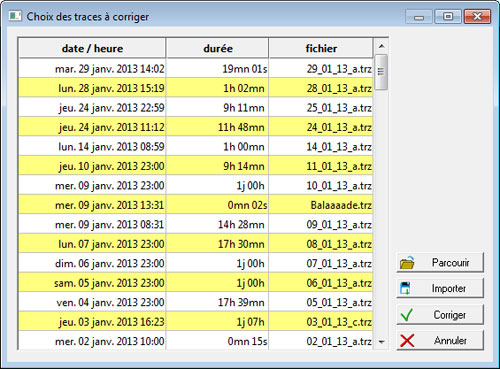Click file name 28_01_13_a.trz
500x369 pixels.
(339, 88)
